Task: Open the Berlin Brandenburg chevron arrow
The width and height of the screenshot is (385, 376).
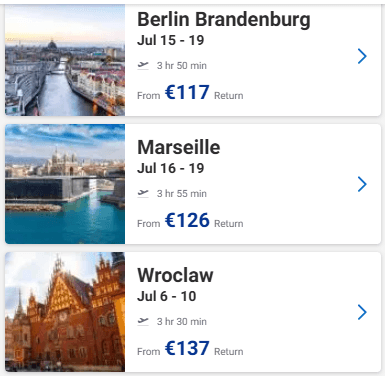Action: point(362,56)
